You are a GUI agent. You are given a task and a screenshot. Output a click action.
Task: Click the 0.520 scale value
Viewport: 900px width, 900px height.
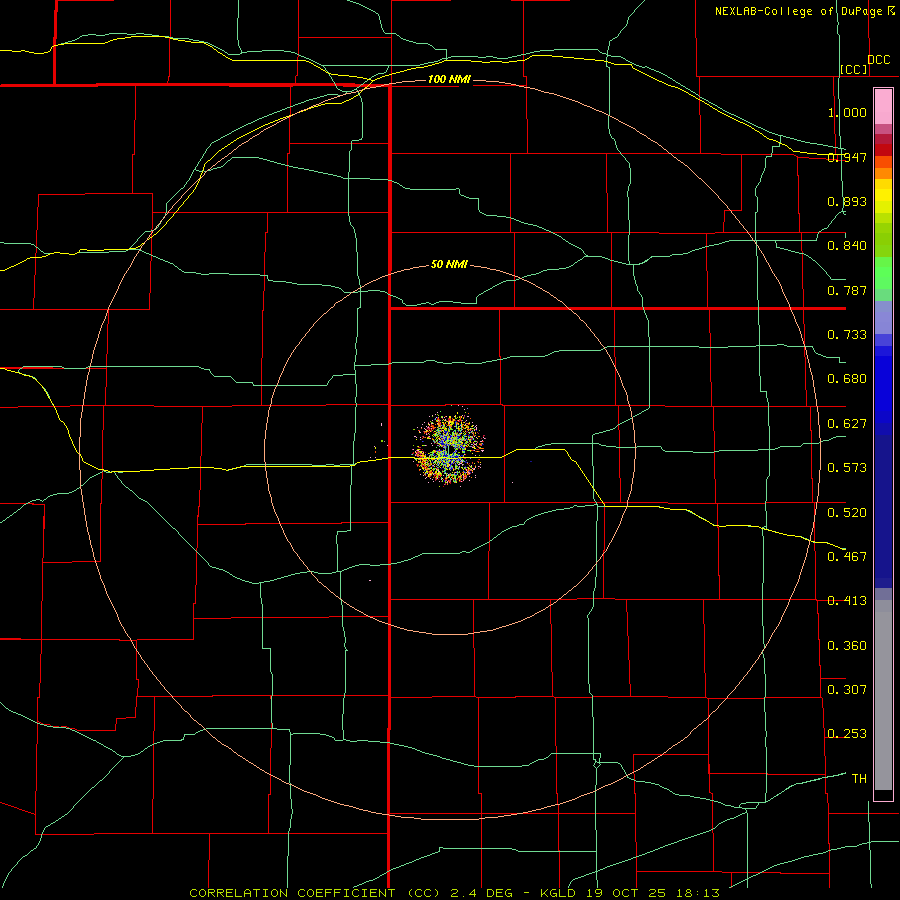(x=847, y=513)
